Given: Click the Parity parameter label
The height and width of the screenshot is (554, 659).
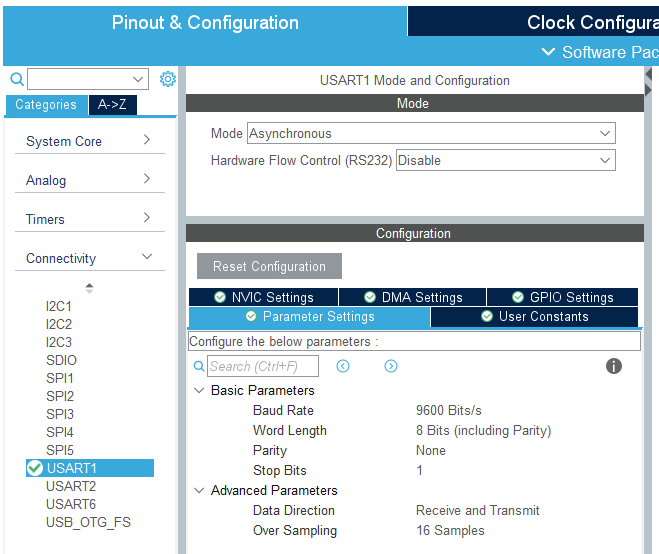Looking at the screenshot, I should coord(270,450).
